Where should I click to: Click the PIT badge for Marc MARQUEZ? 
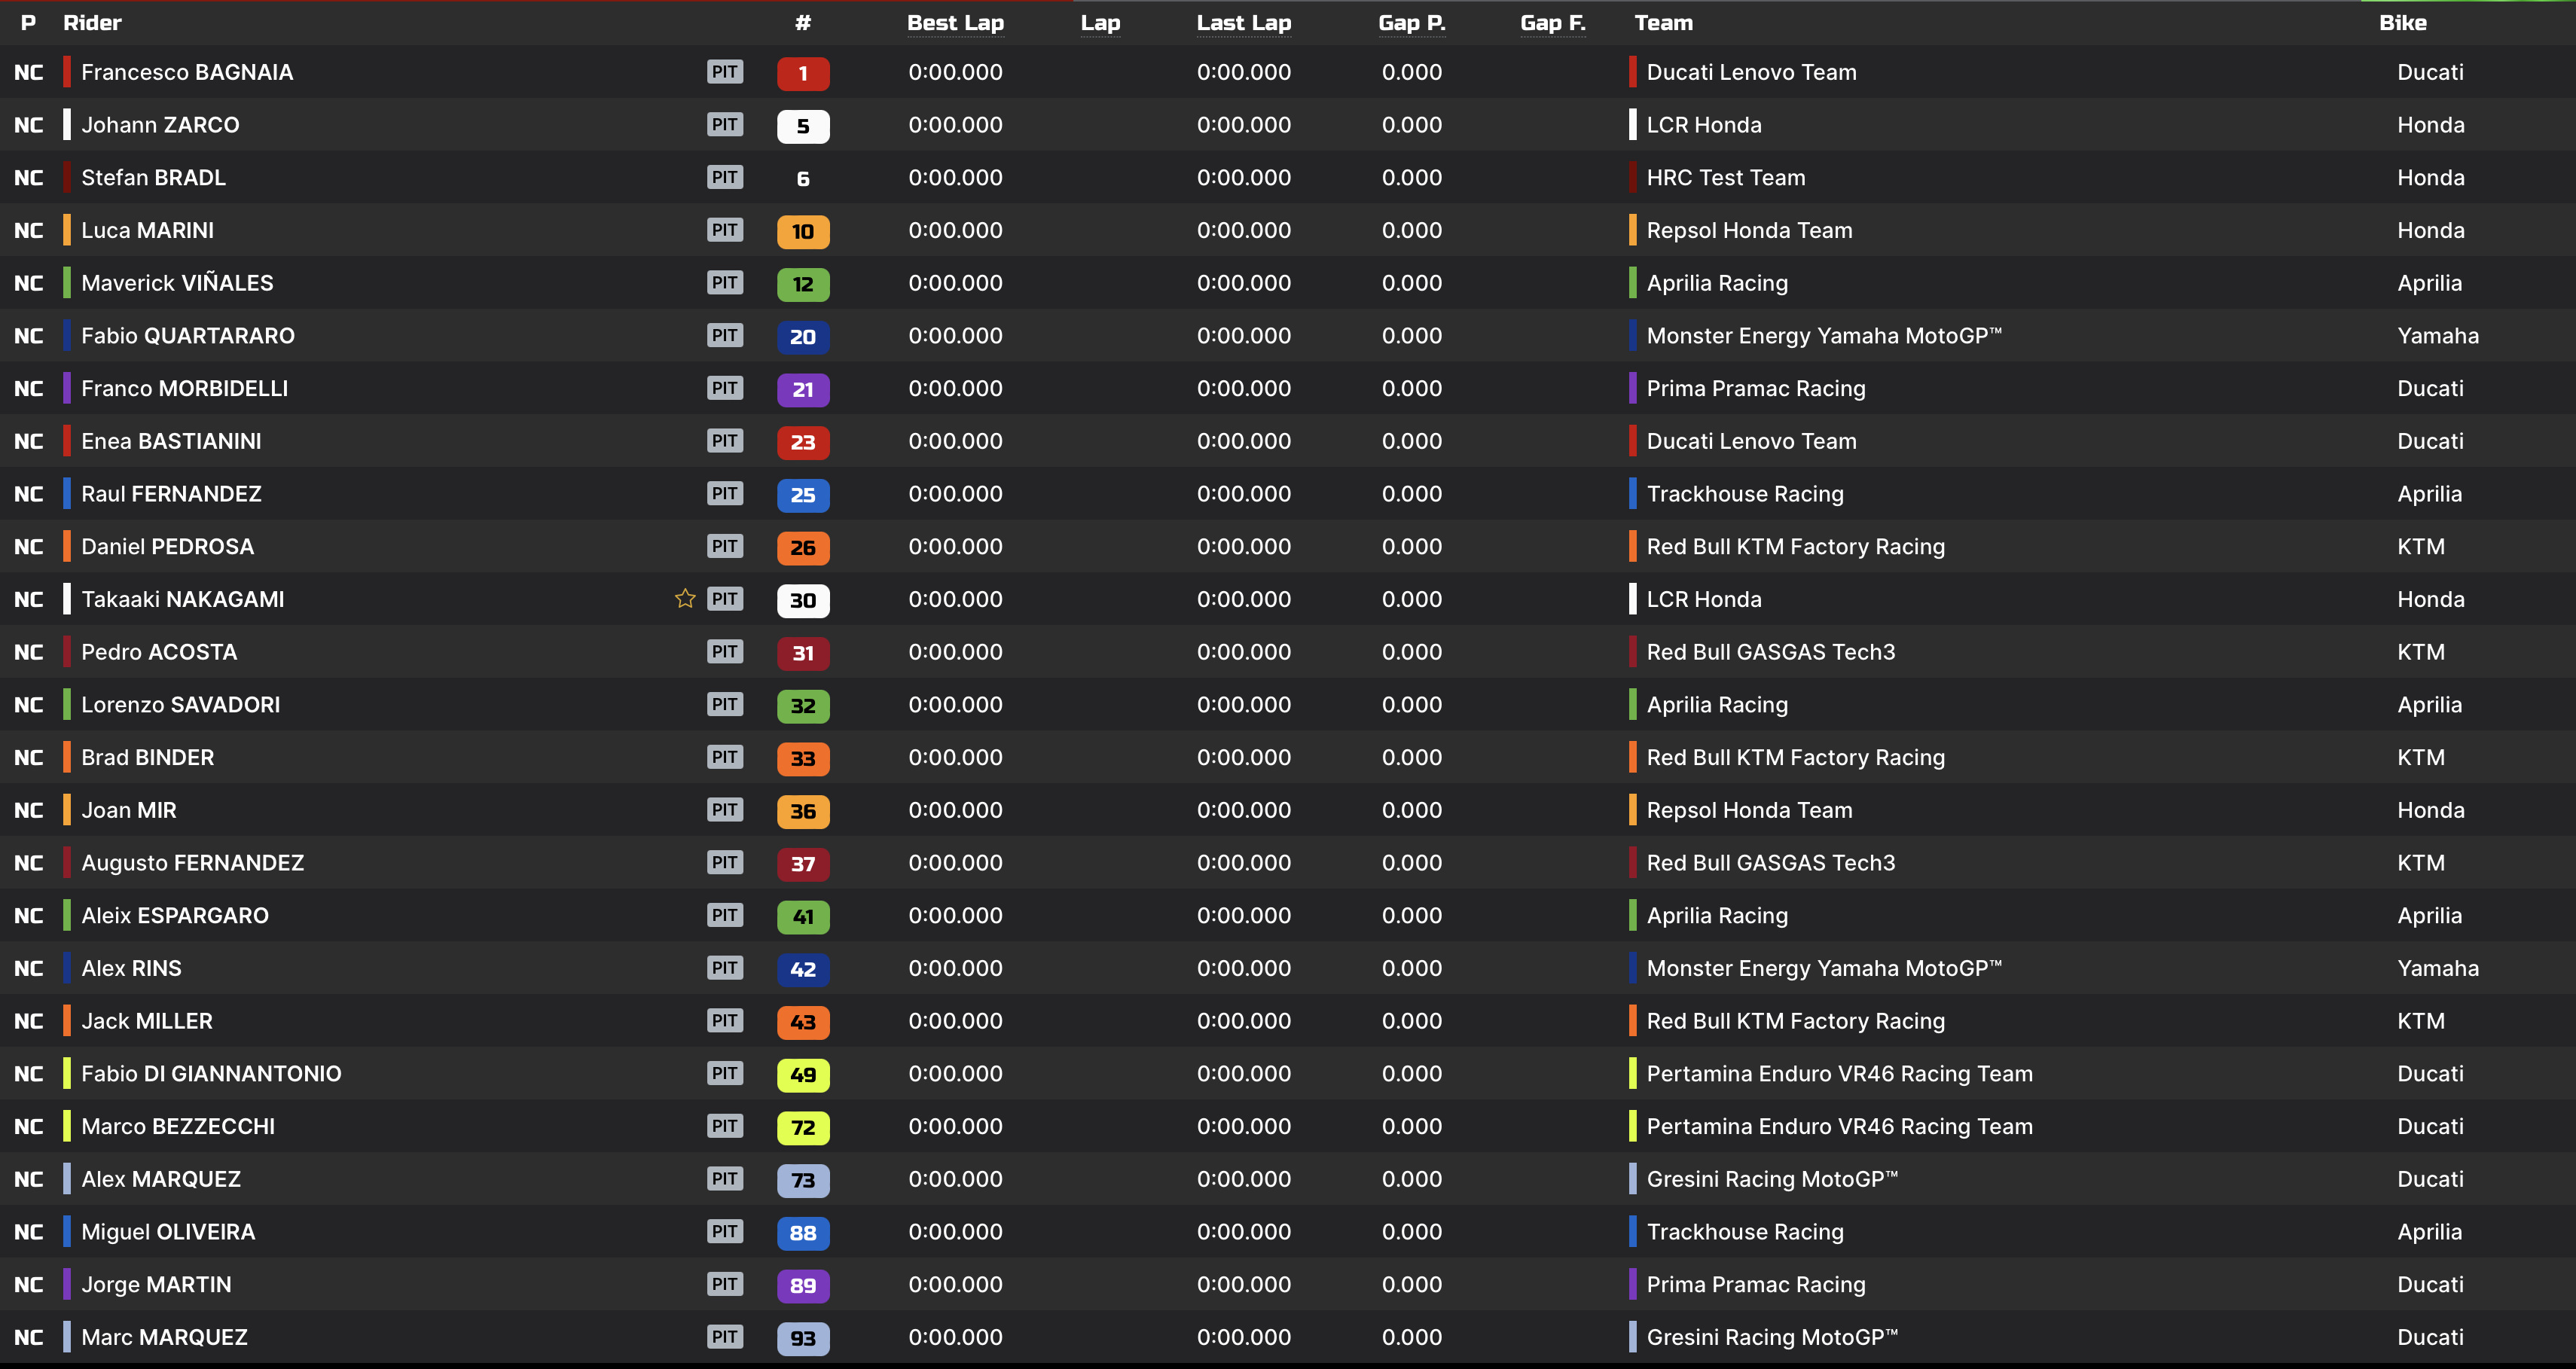click(724, 1337)
